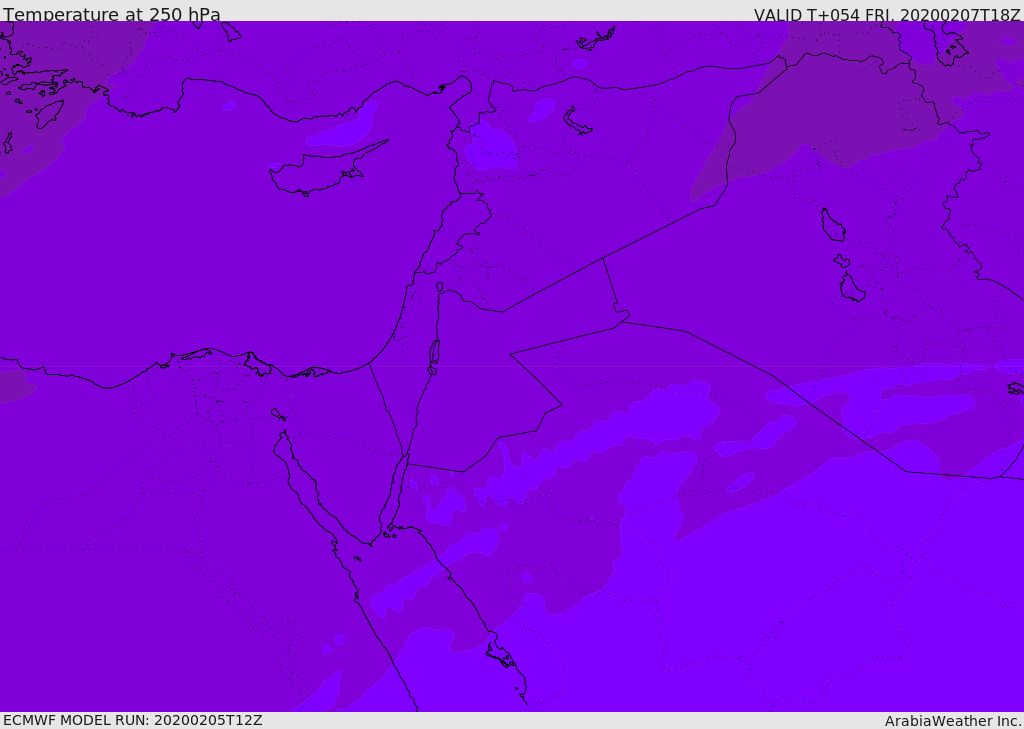The width and height of the screenshot is (1024, 729).
Task: Click the 'VALID T+054 FRI. 20200207T18Z' timestamp
Action: click(887, 14)
